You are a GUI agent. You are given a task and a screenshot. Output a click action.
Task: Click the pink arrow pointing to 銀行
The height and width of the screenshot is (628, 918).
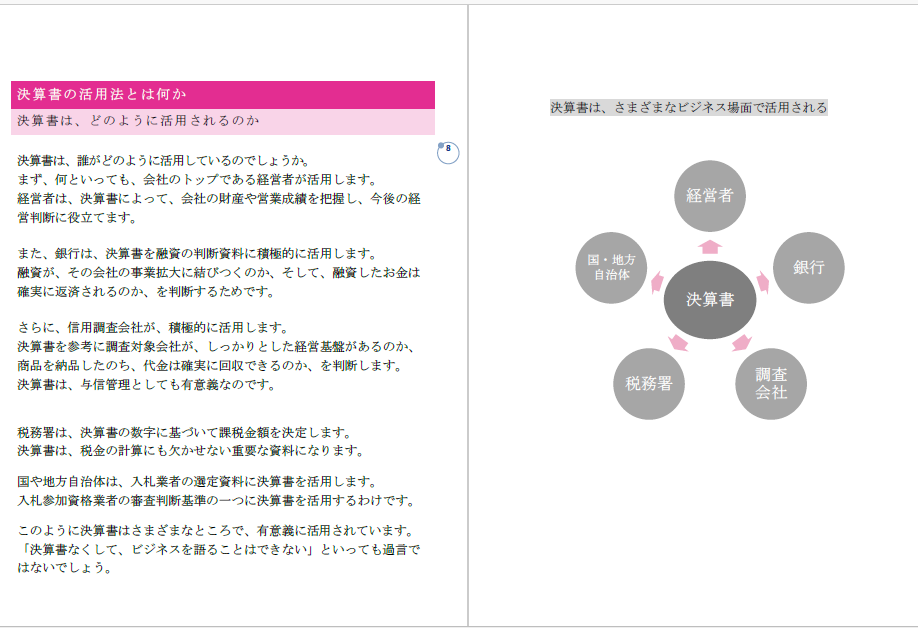pos(763,282)
